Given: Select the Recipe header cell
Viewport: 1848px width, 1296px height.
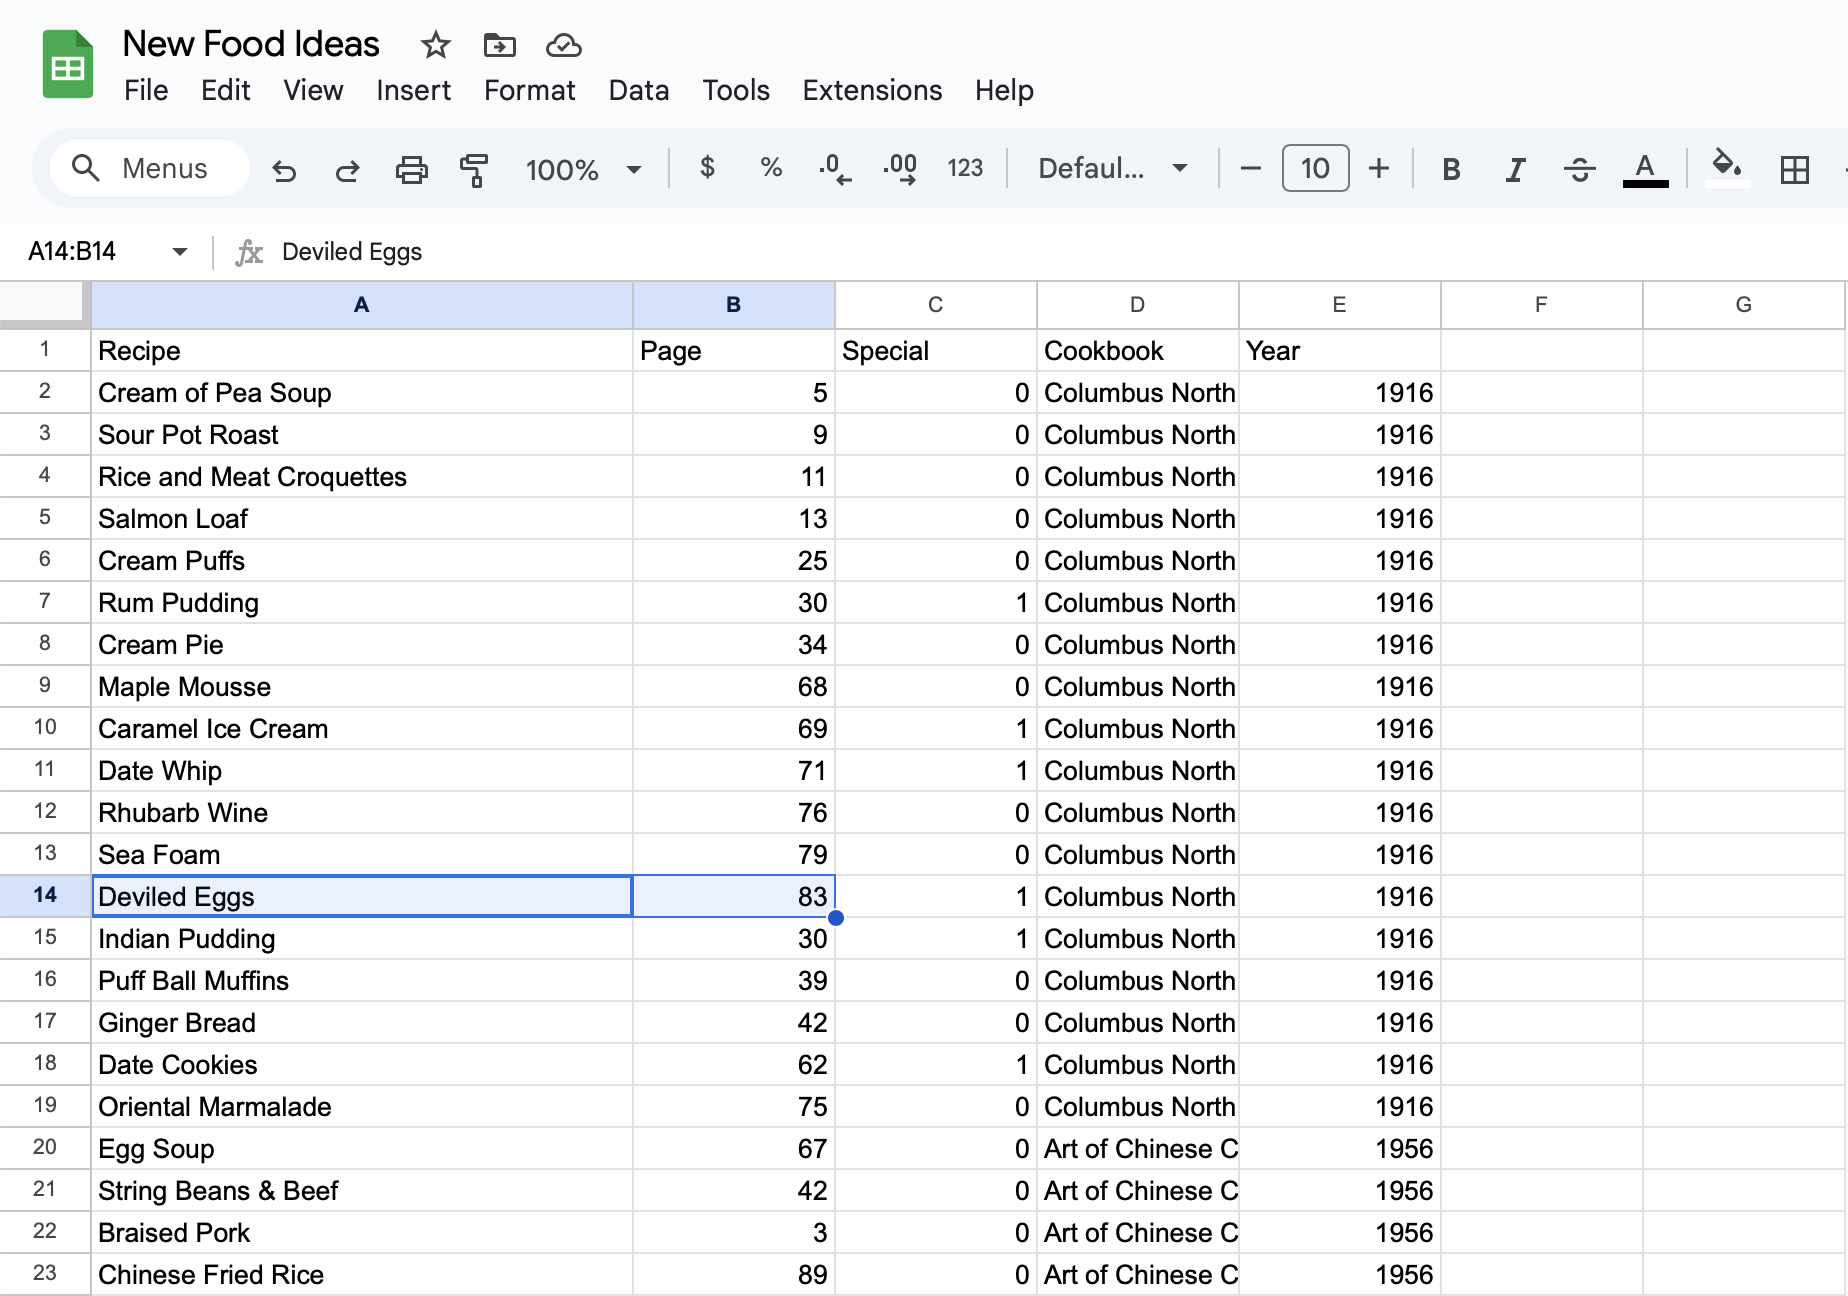Looking at the screenshot, I should click(x=362, y=351).
